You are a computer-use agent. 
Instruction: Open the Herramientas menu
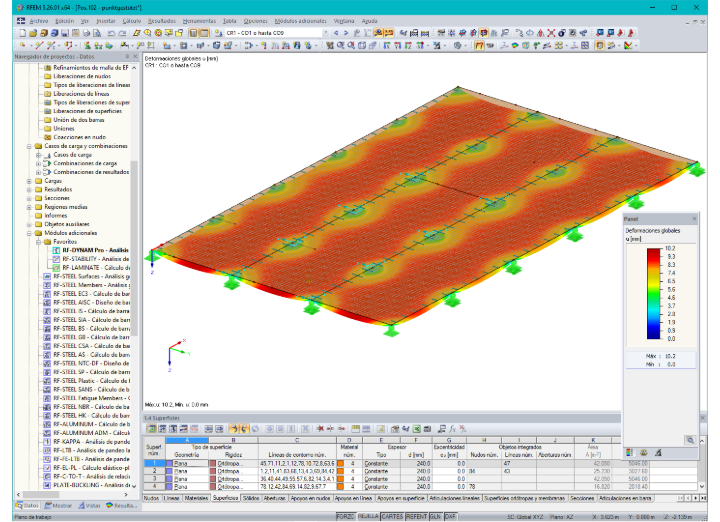pos(199,21)
